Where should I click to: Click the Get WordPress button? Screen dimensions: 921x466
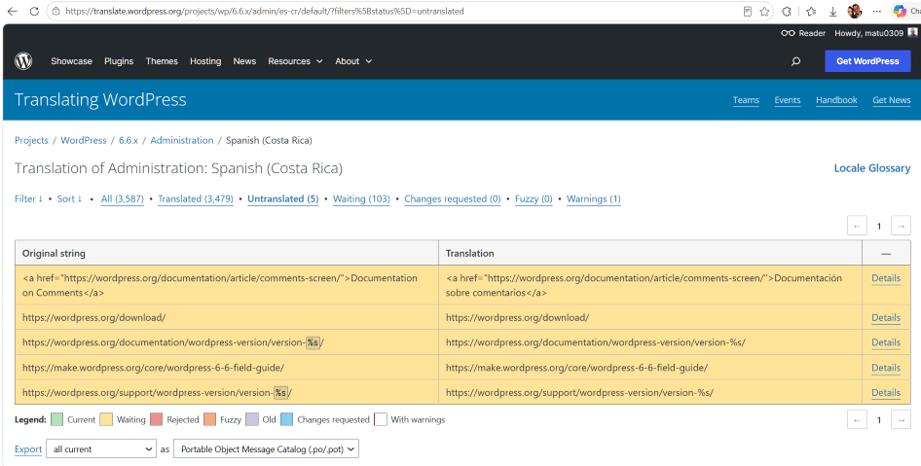868,61
